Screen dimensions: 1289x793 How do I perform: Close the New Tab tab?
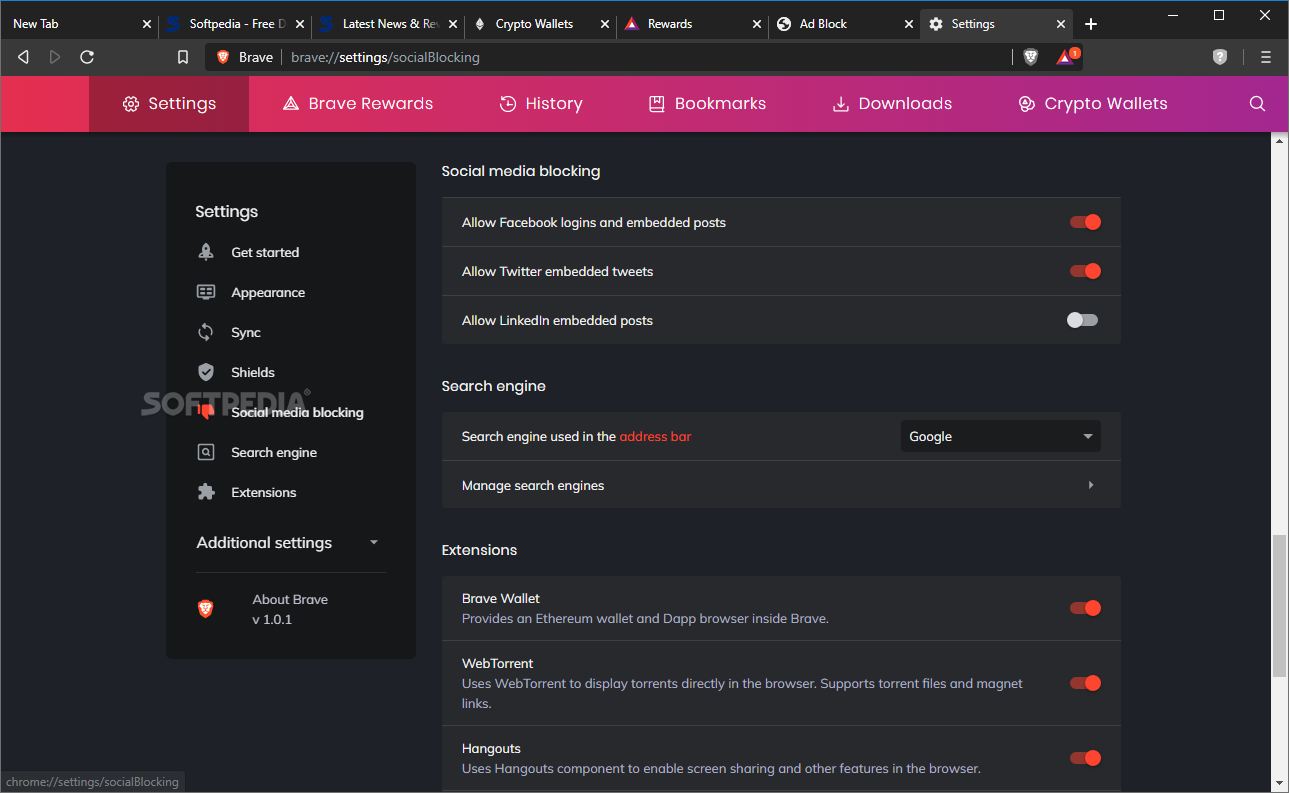(x=146, y=24)
